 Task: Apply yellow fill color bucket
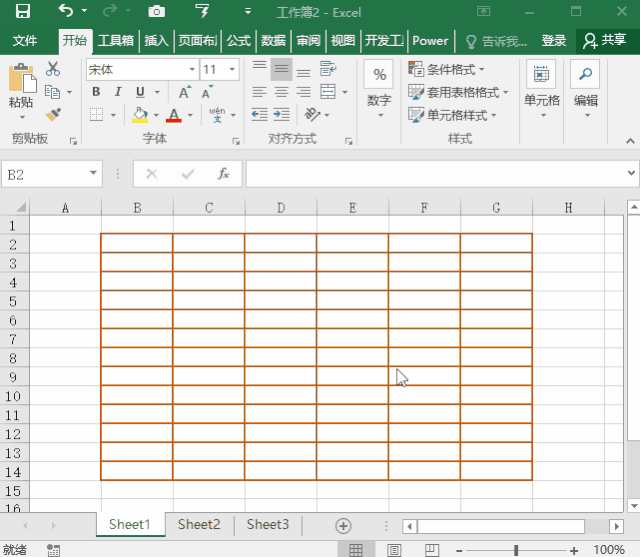[140, 115]
